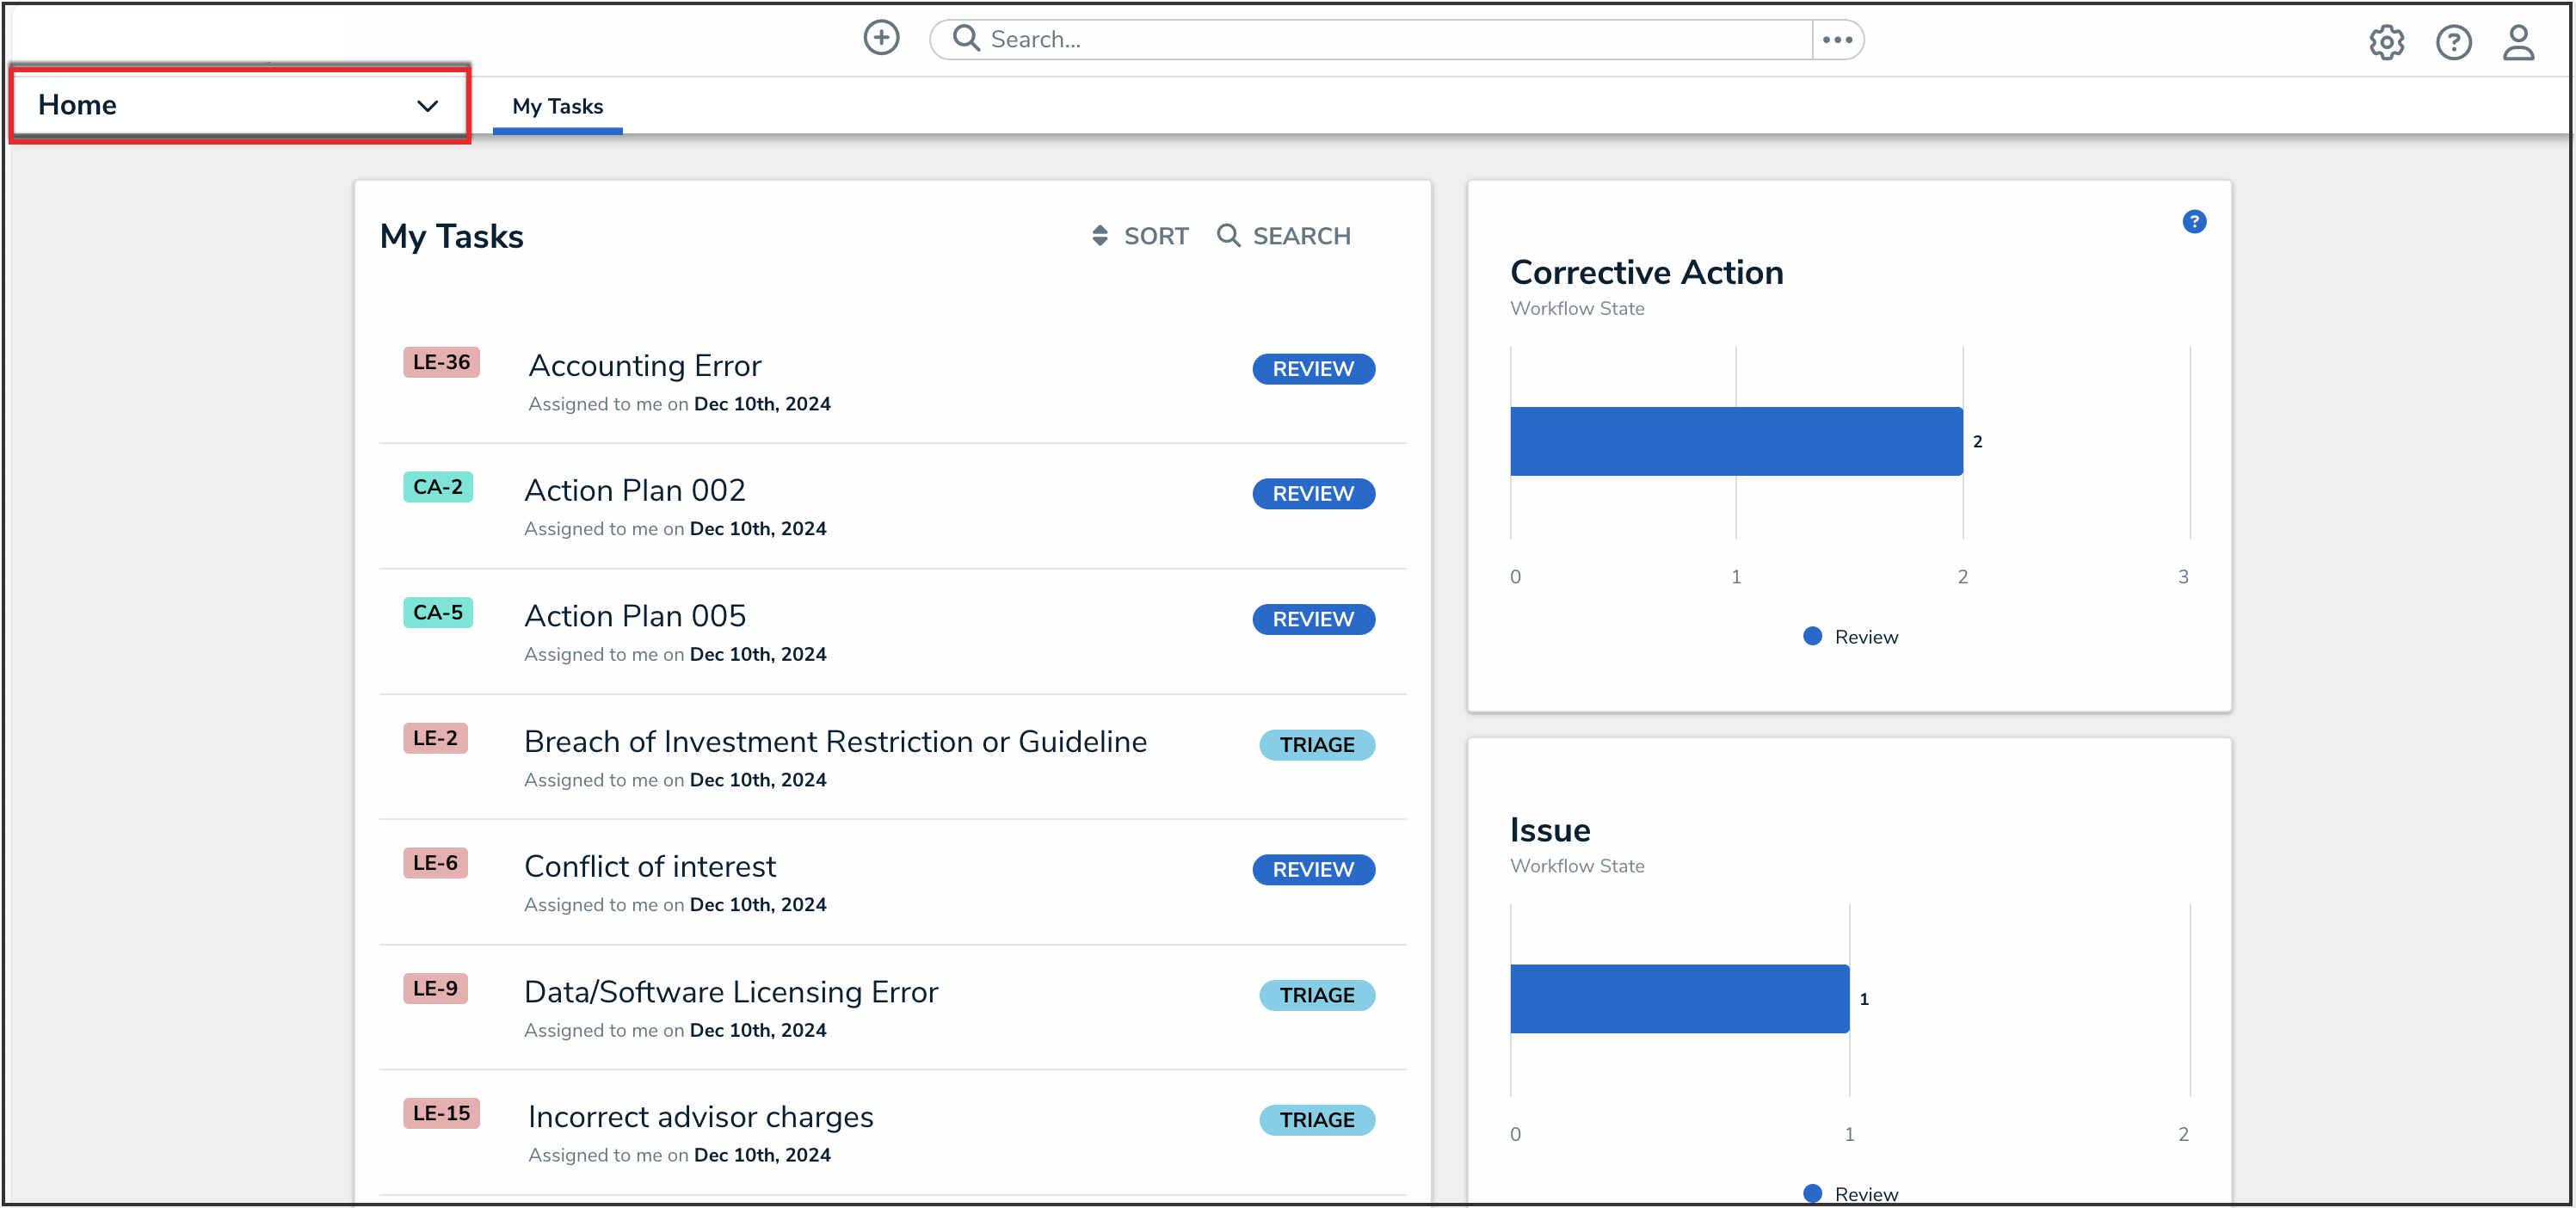Click the search bar ellipsis icon
The height and width of the screenshot is (1208, 2576).
click(x=1837, y=40)
